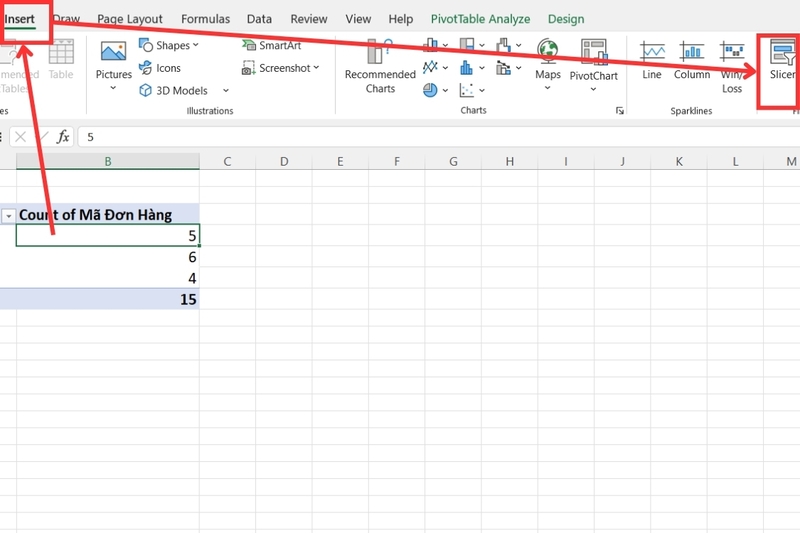Screen dimensions: 800x533
Task: Select column D header
Action: (284, 162)
